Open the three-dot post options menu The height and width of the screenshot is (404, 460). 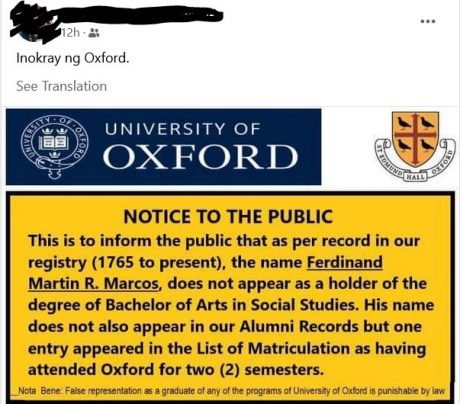pyautogui.click(x=428, y=21)
